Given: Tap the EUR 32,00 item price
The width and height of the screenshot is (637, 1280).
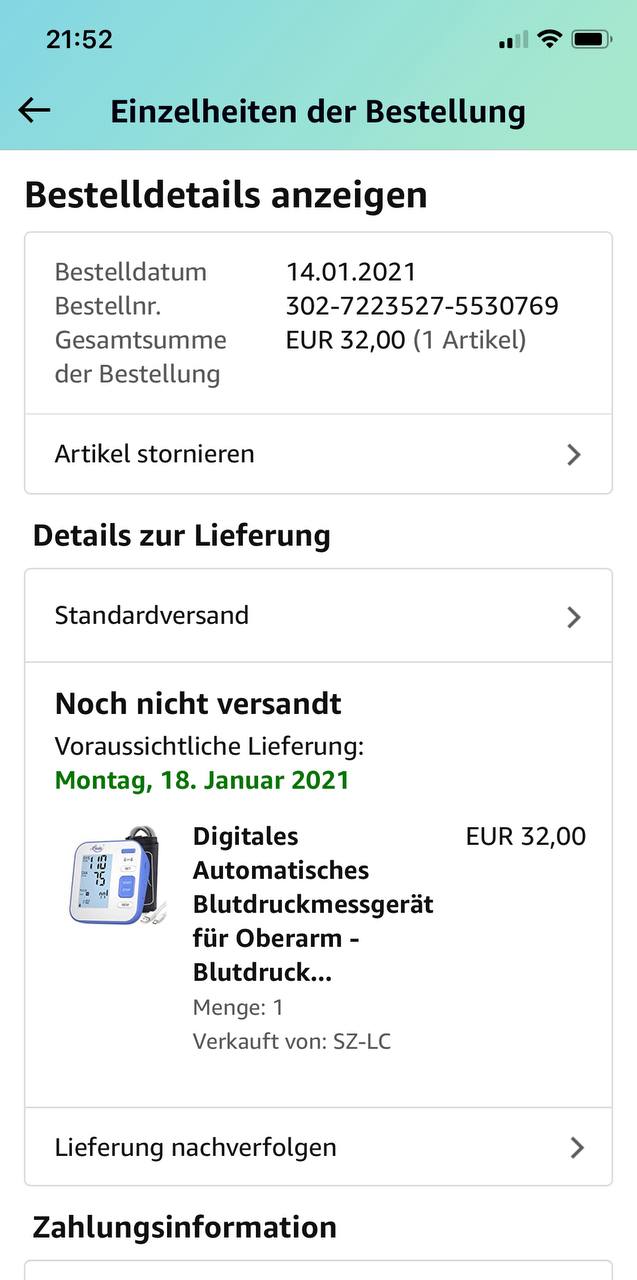Looking at the screenshot, I should (526, 836).
